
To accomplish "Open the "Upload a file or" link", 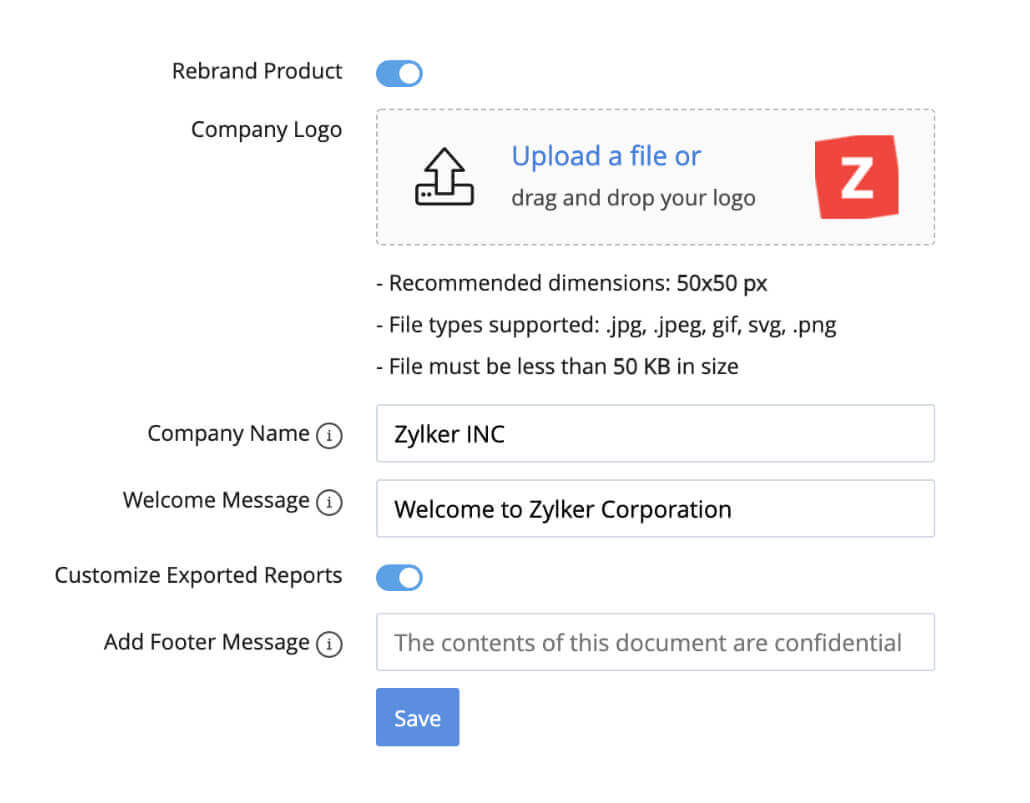I will [606, 156].
